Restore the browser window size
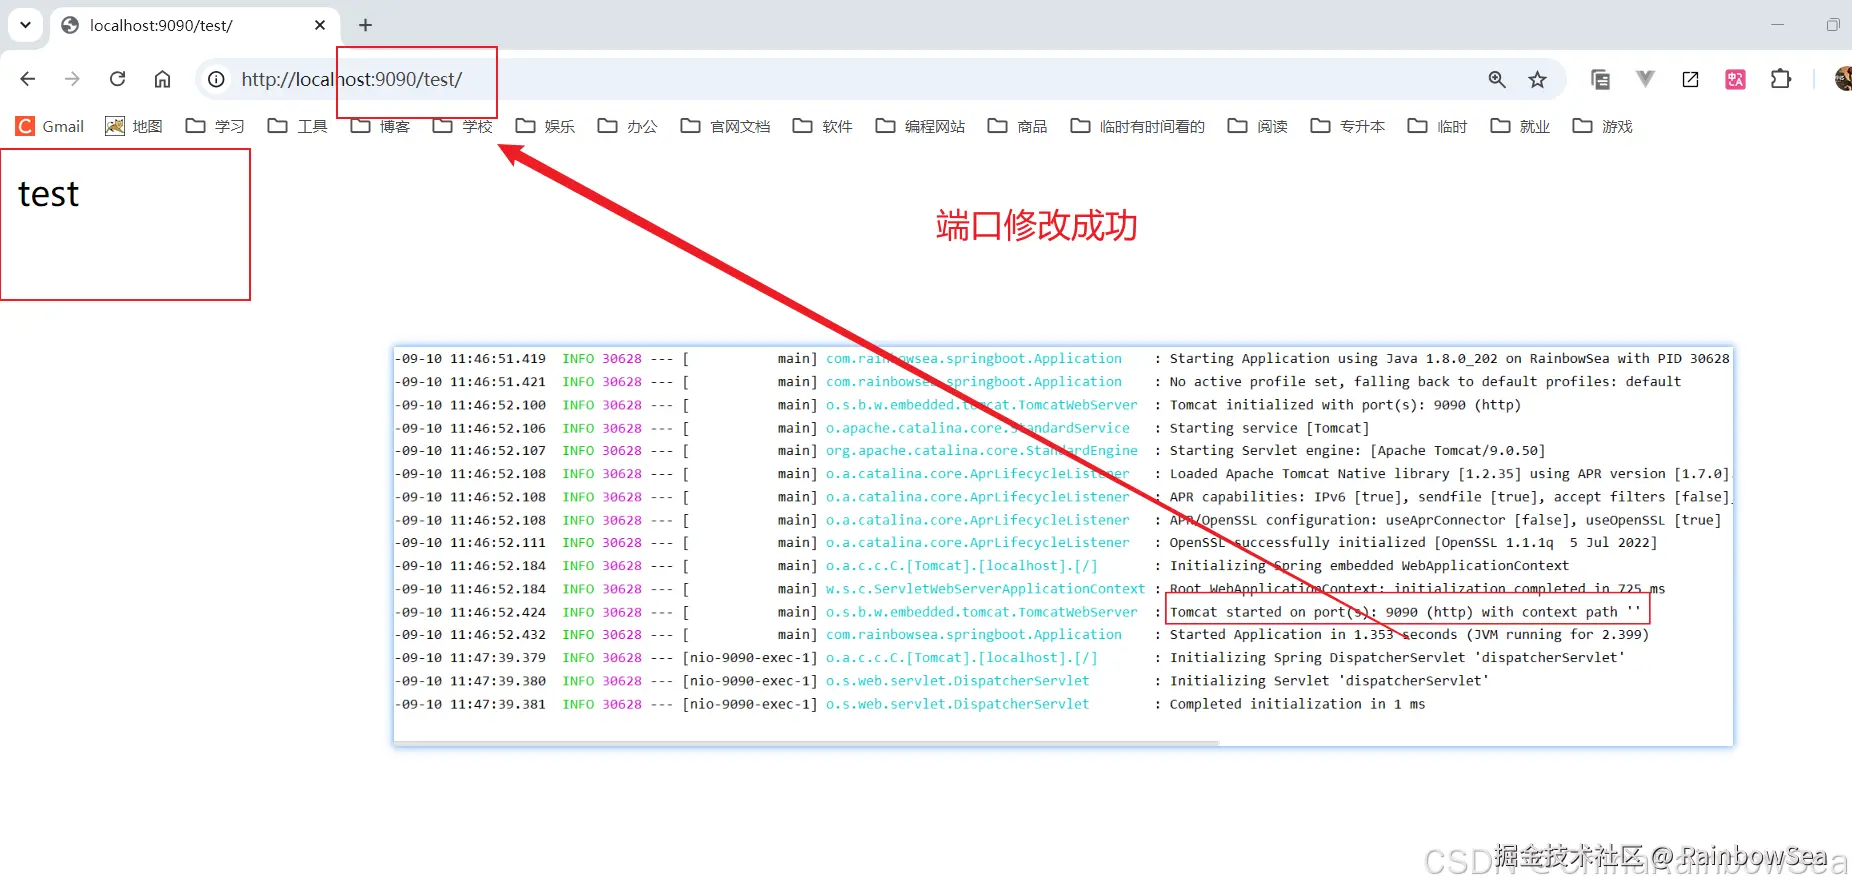1852x894 pixels. (x=1833, y=25)
